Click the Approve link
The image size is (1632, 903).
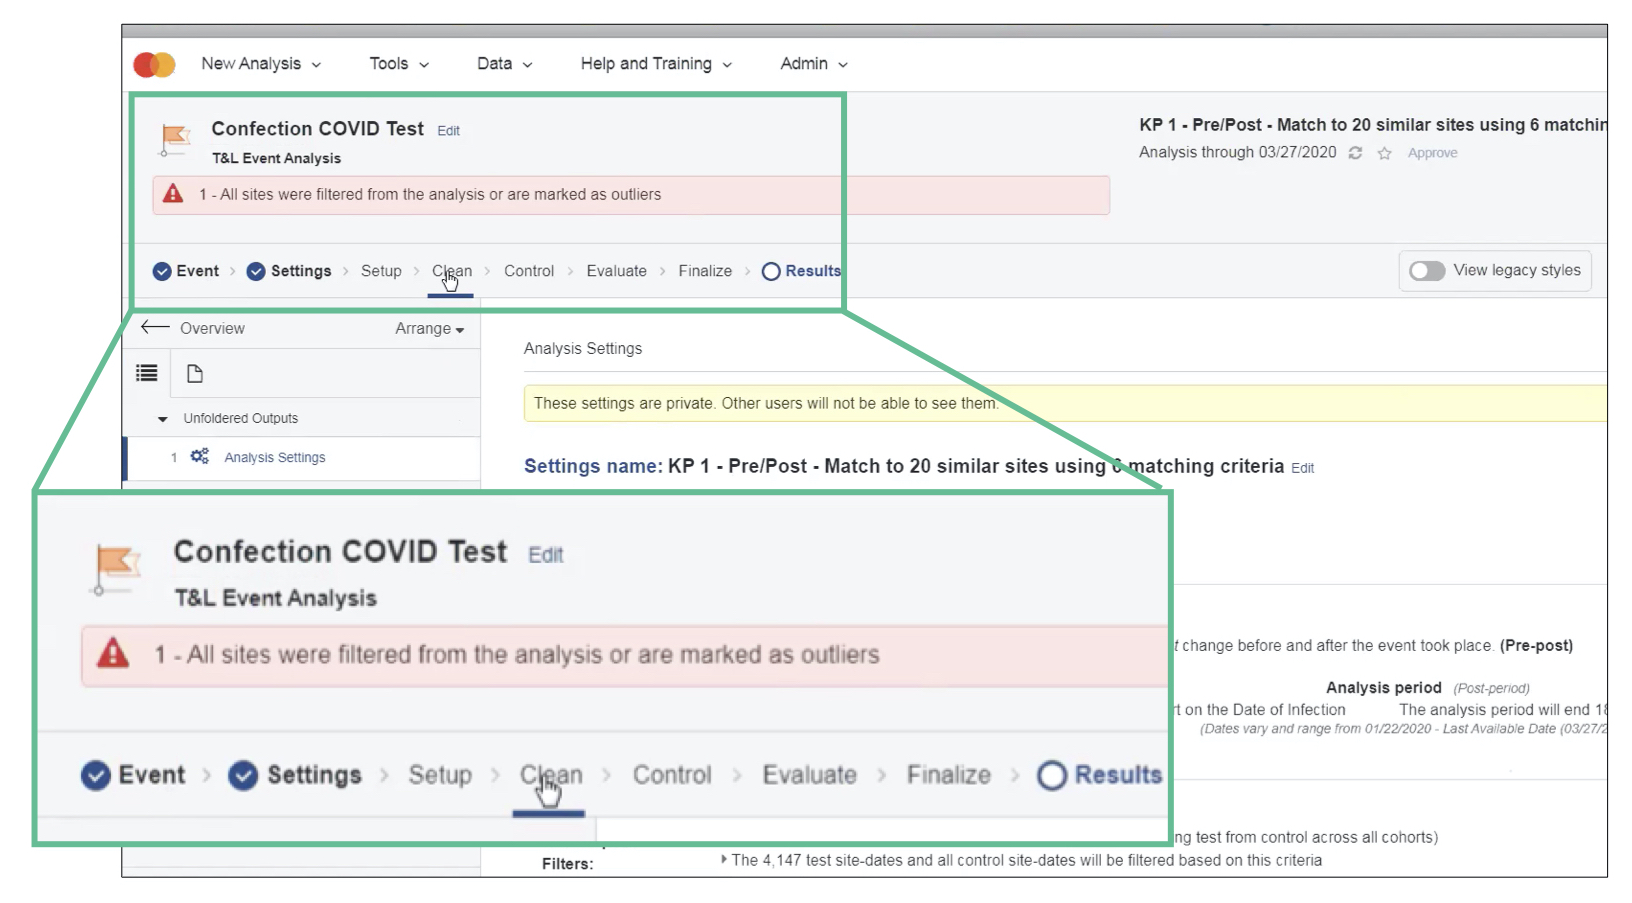pyautogui.click(x=1432, y=153)
